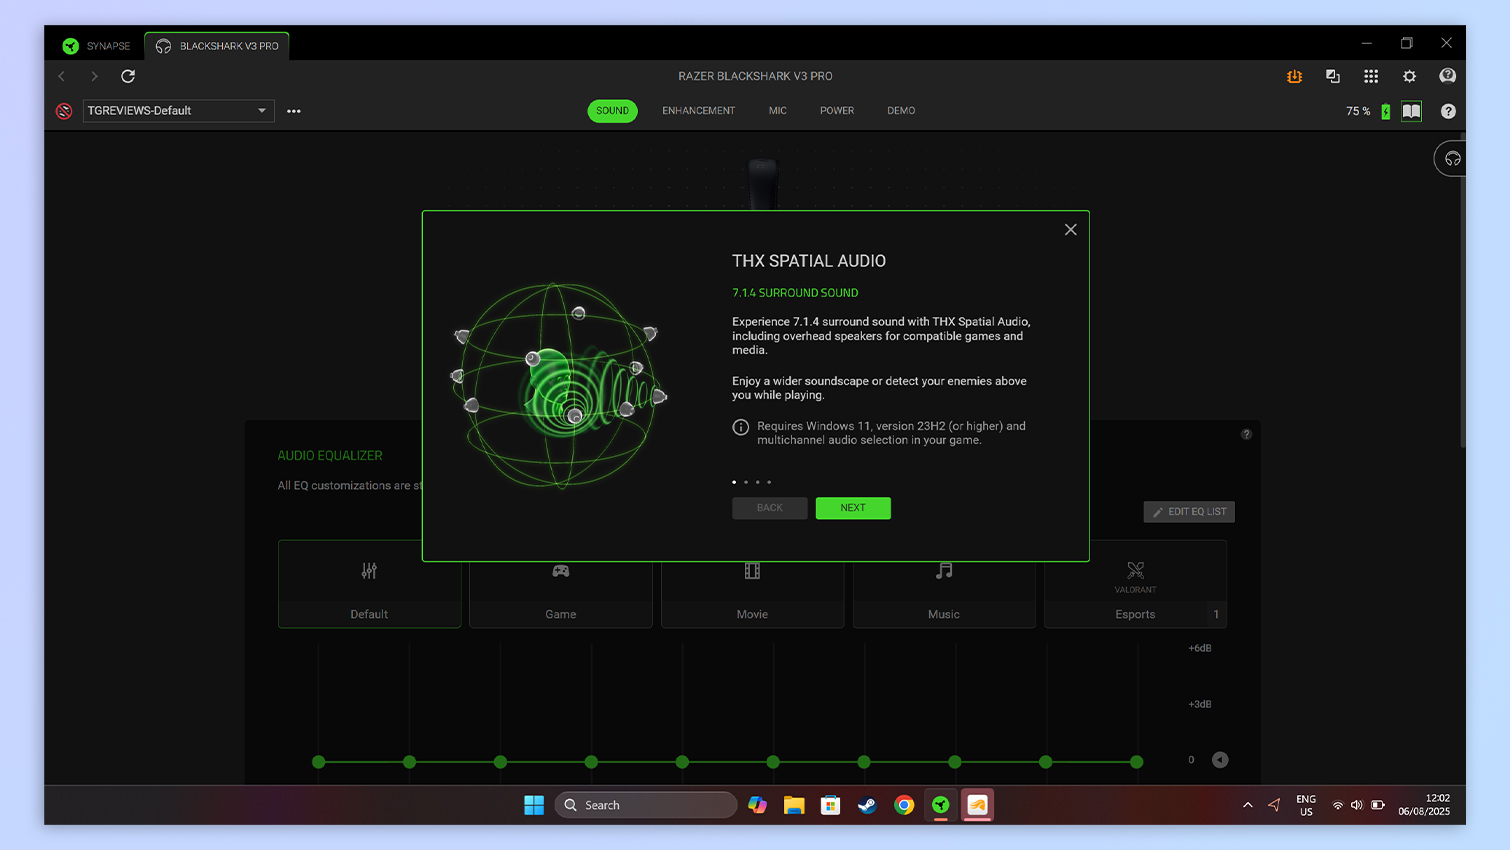
Task: Click the snipping app taskbar icon
Action: [978, 805]
